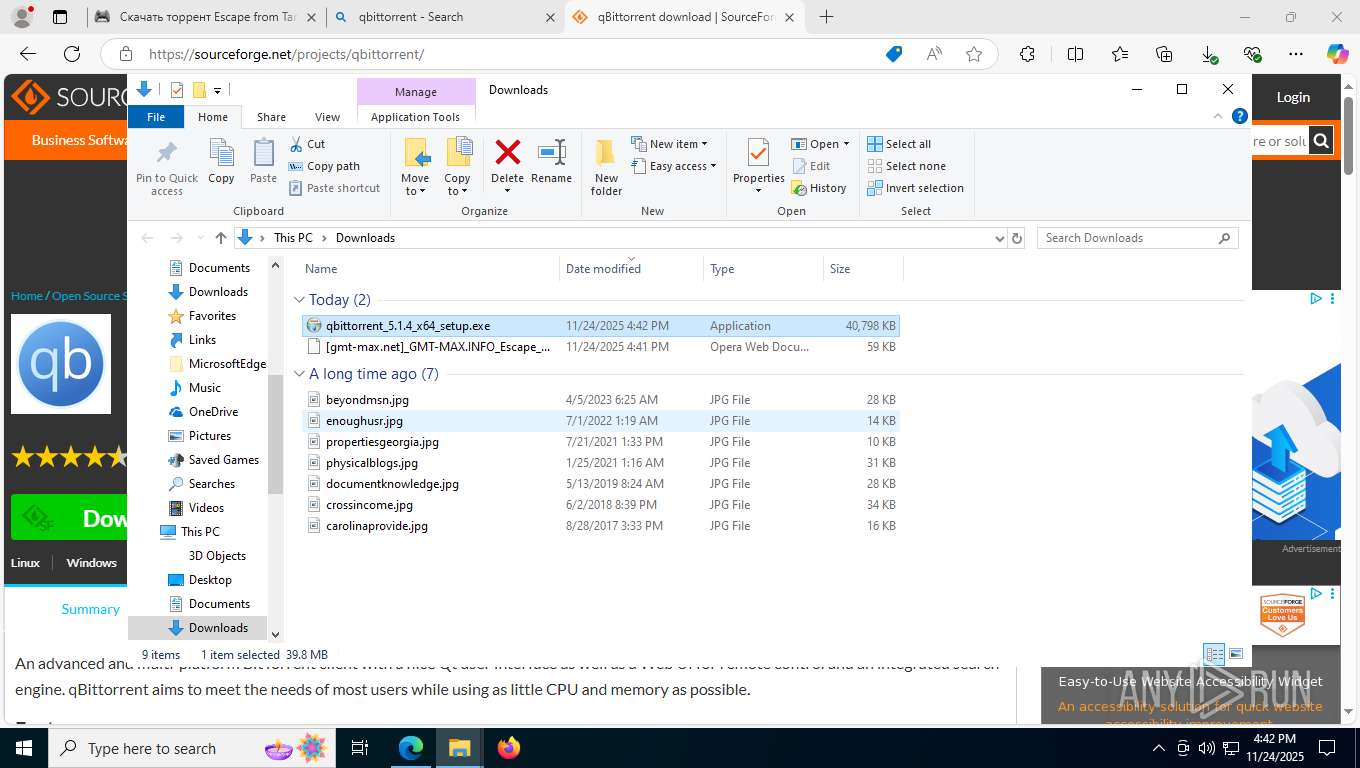
Task: Click Invert selection
Action: (x=915, y=188)
